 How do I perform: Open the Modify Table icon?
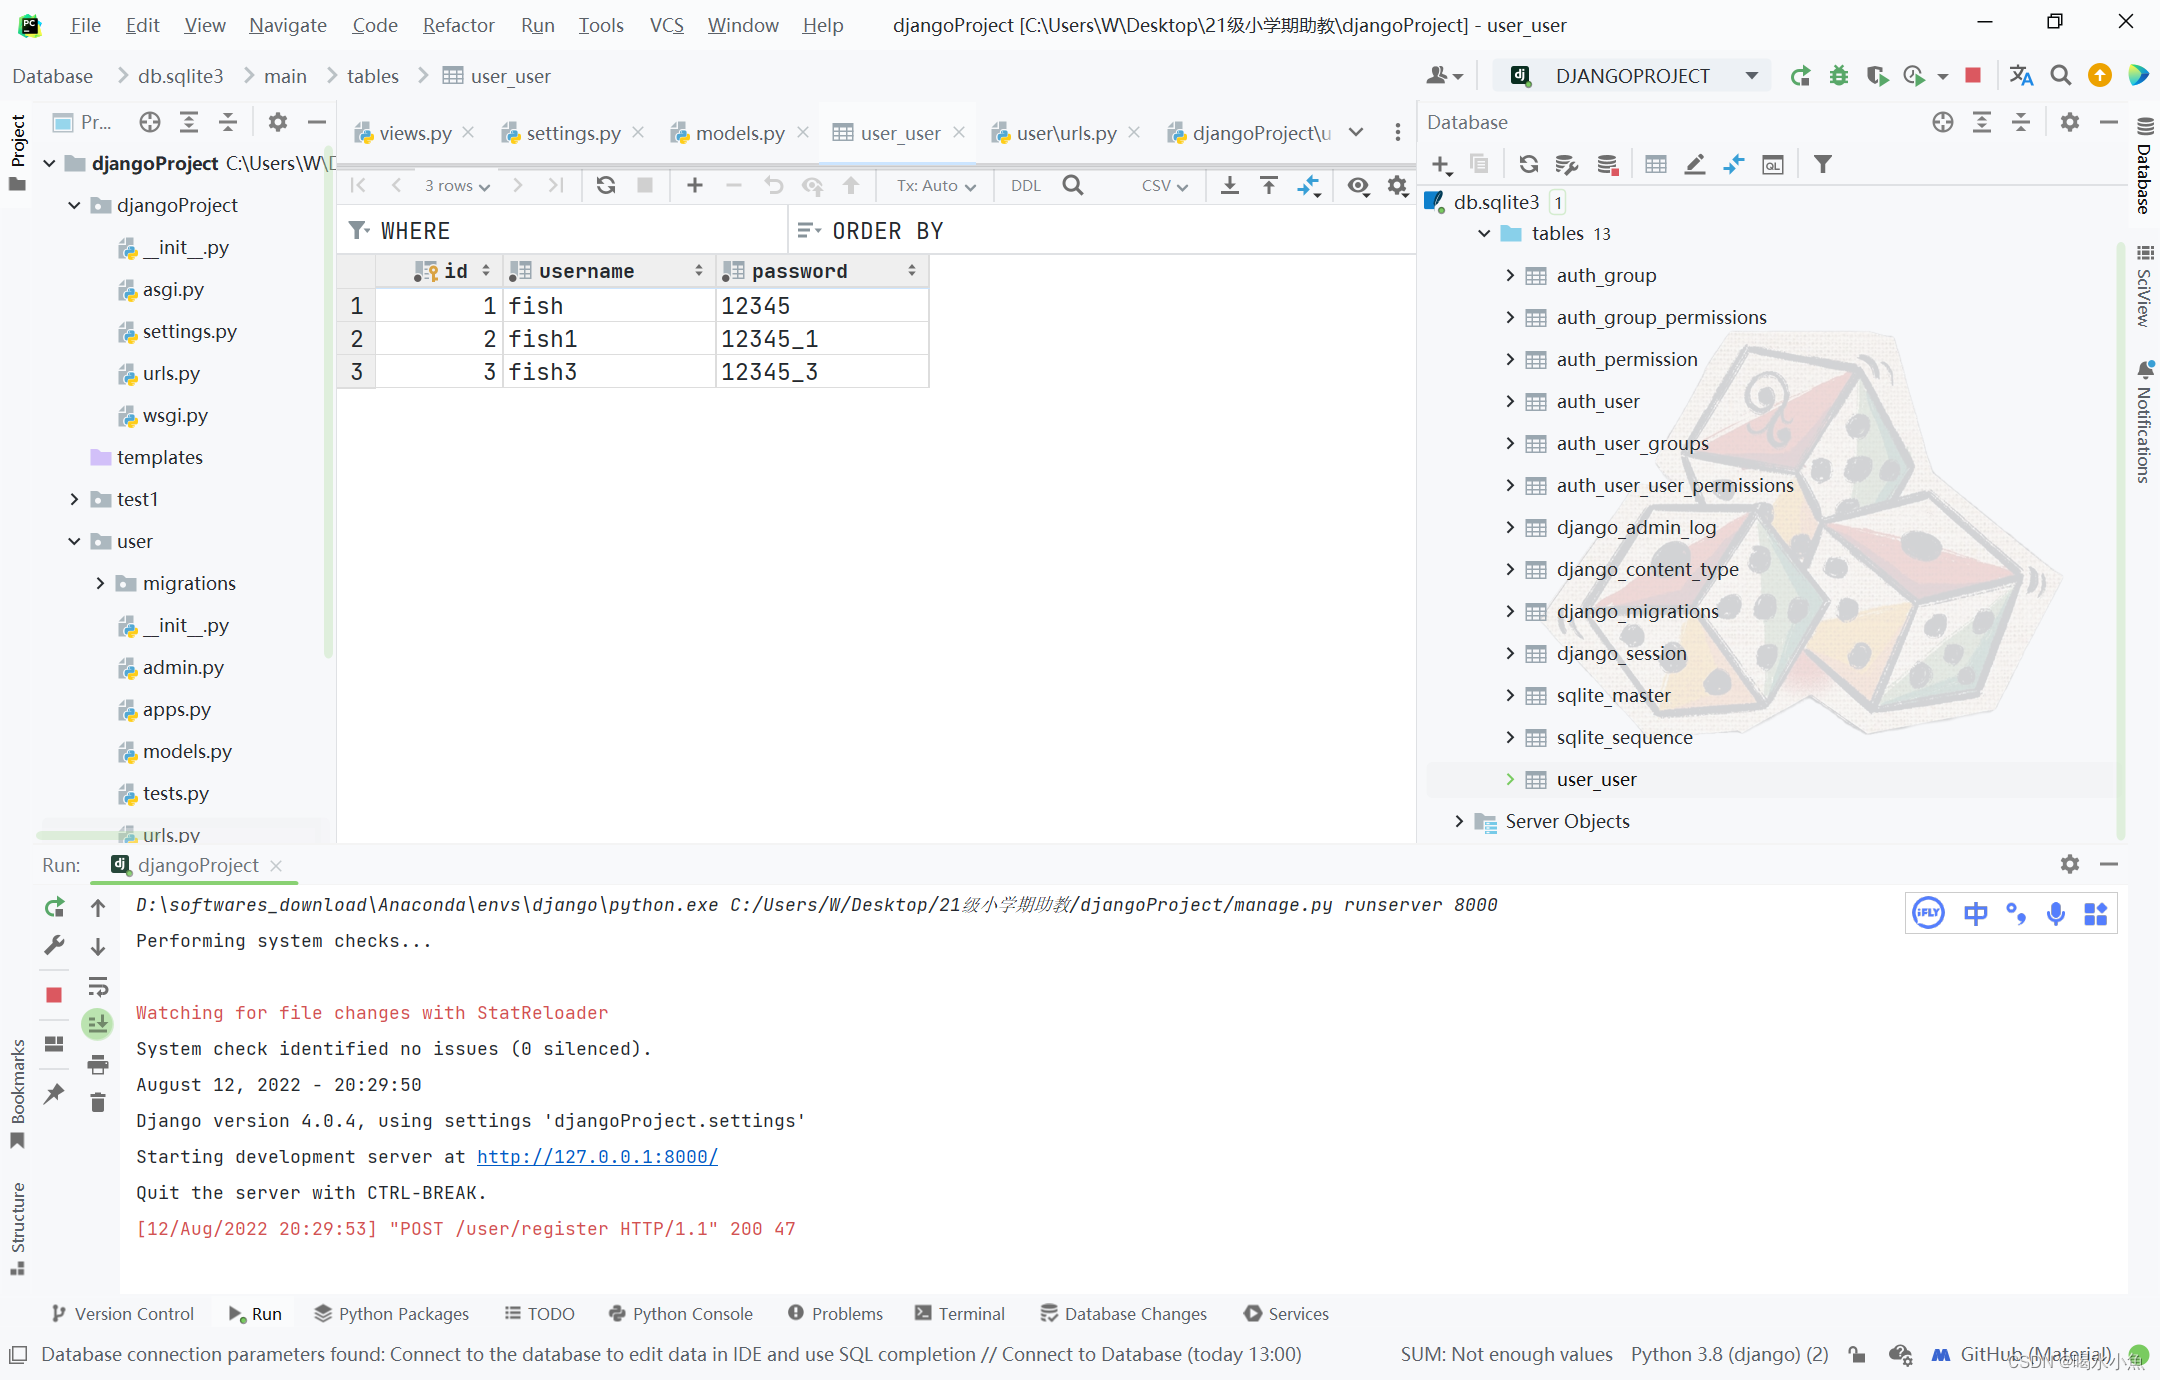click(1694, 164)
